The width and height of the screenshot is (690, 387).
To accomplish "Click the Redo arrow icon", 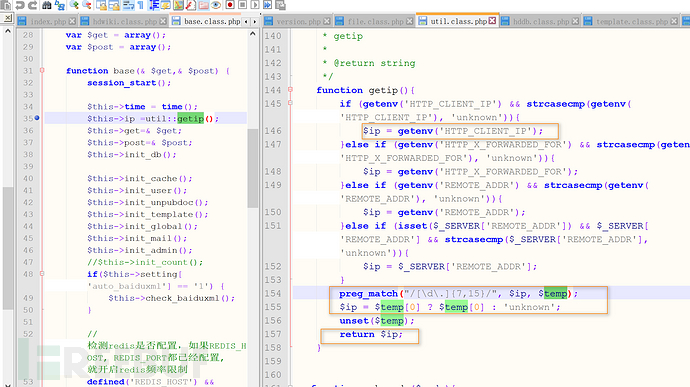I will (33, 5).
